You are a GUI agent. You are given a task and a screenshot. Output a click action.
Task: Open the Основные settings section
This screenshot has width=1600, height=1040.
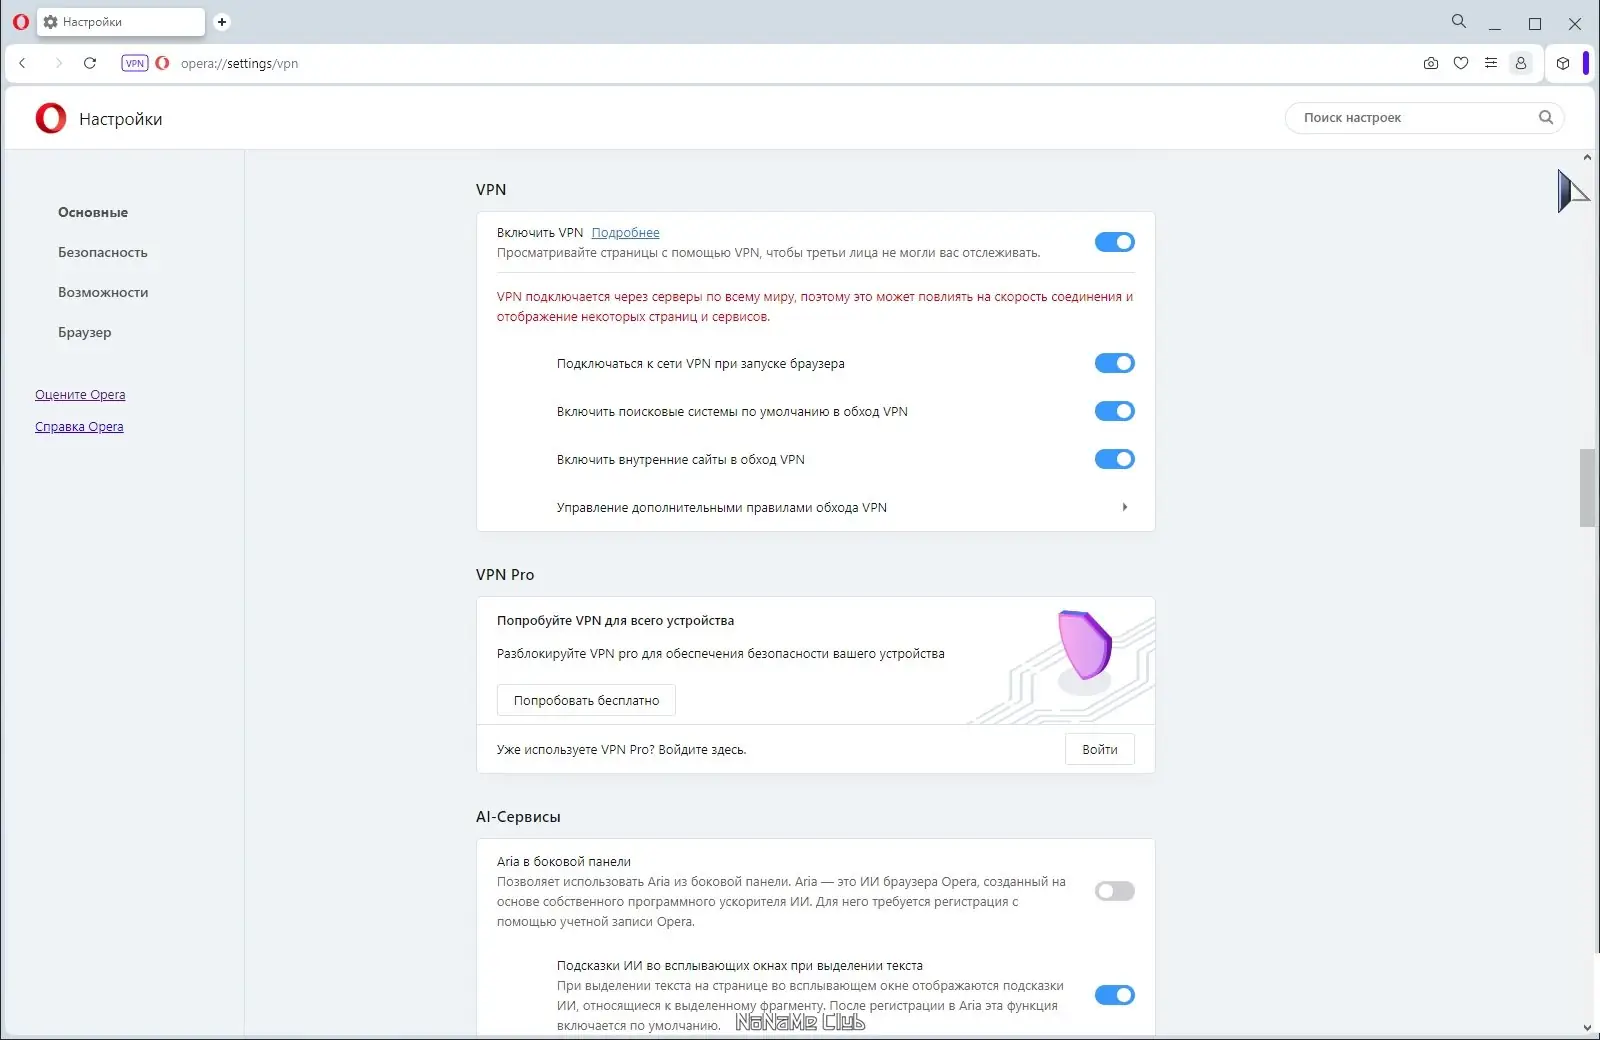click(93, 212)
